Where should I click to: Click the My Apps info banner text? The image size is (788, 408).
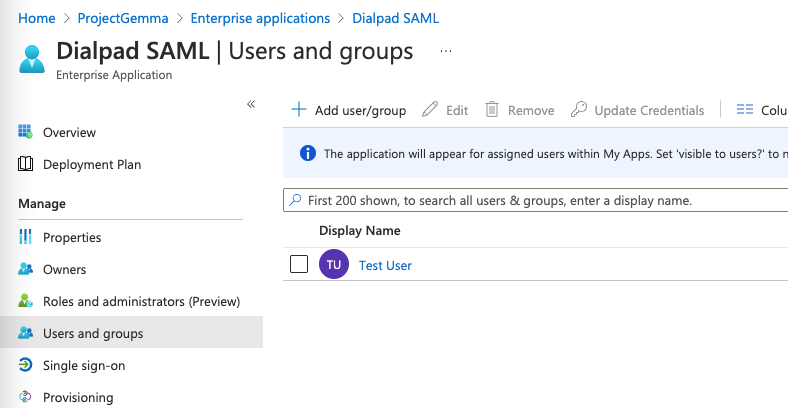click(555, 154)
